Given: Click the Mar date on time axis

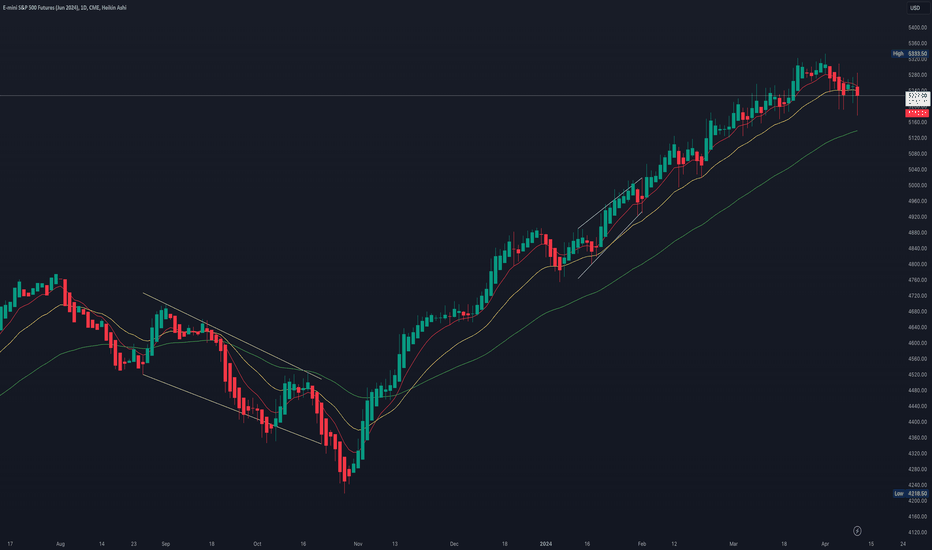Looking at the screenshot, I should (733, 543).
